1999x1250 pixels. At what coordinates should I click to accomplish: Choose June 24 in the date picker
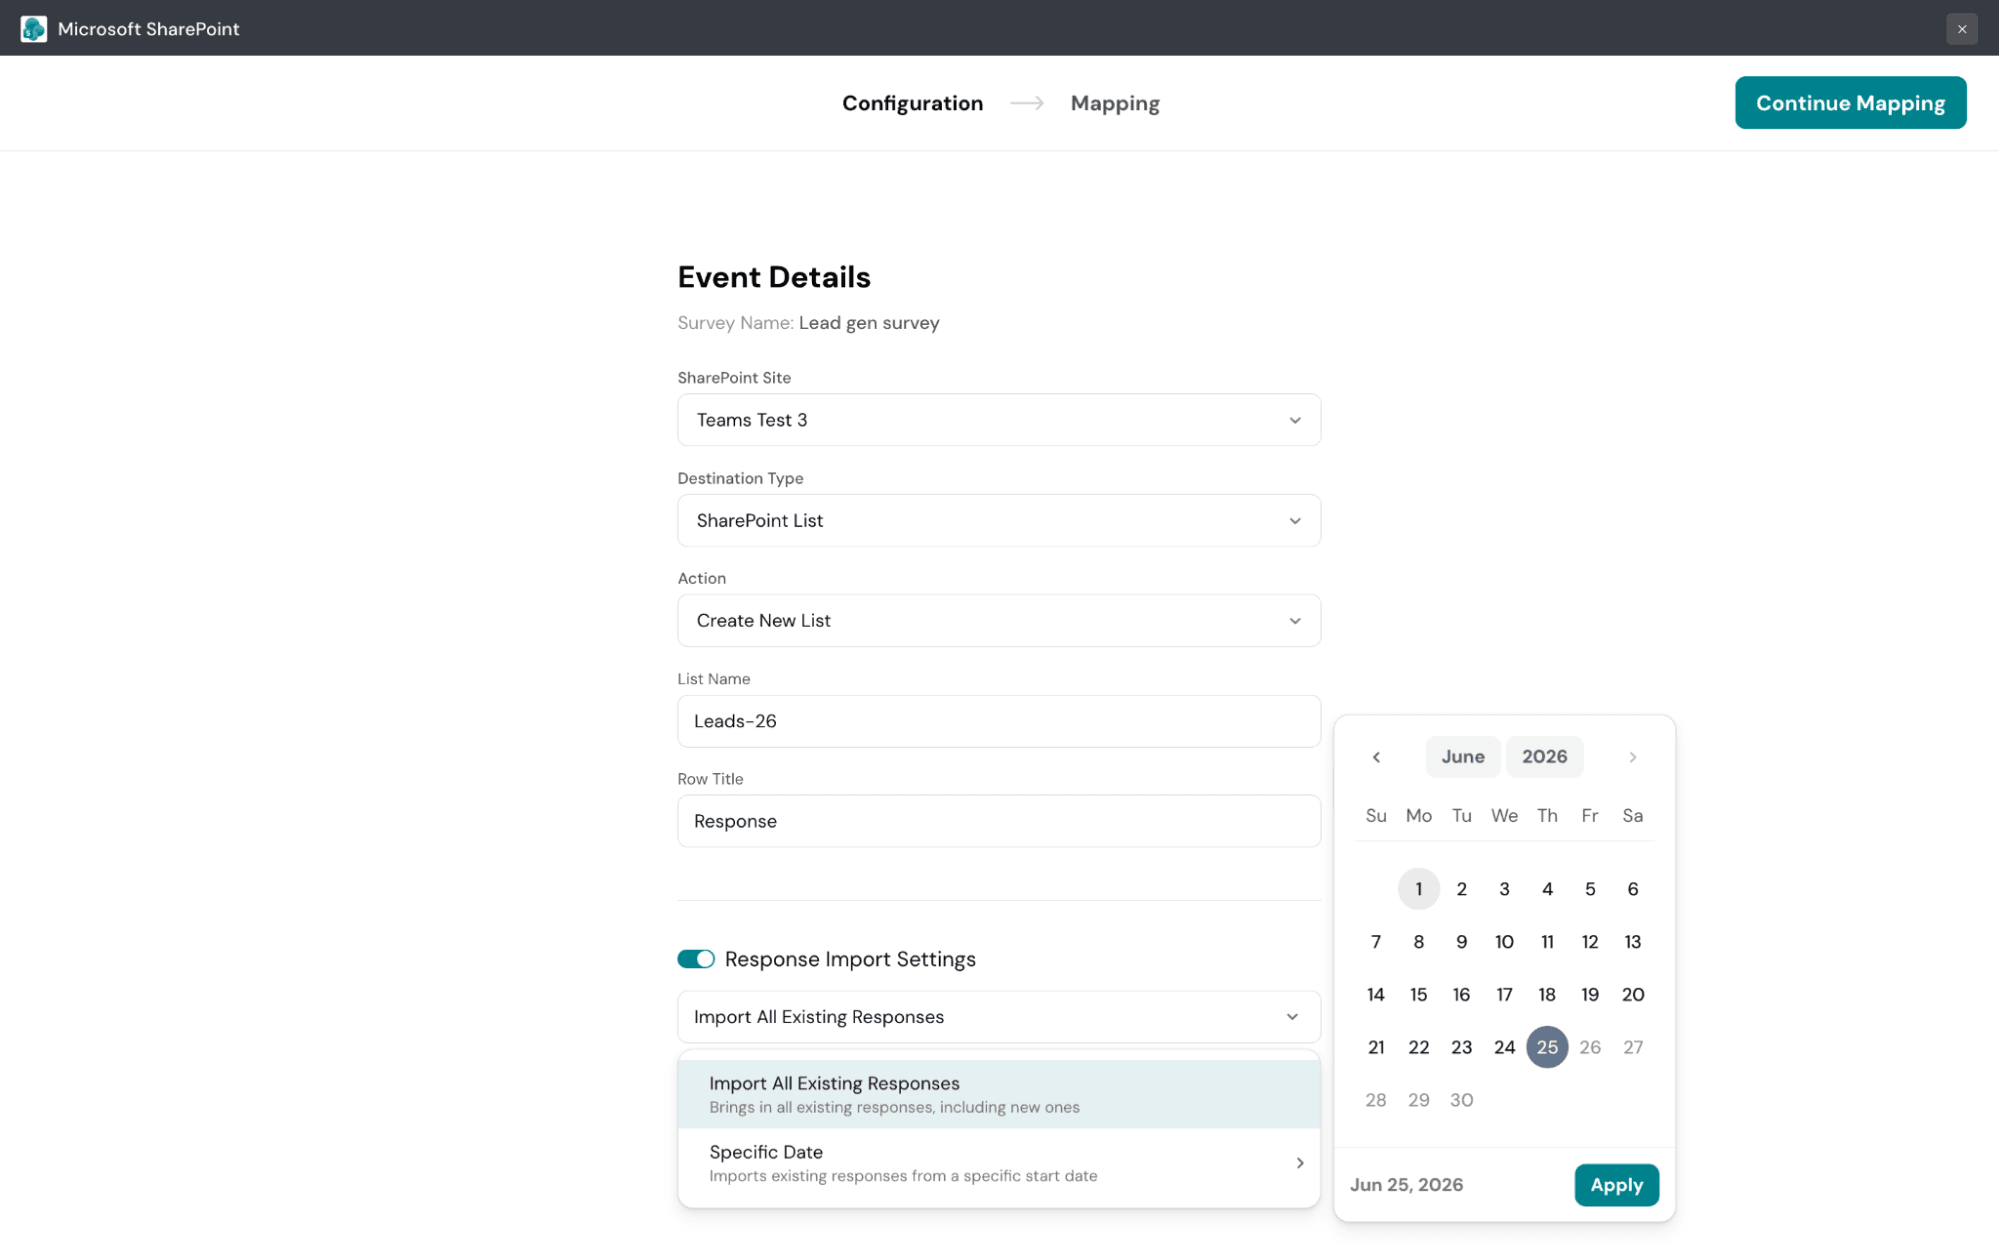(x=1504, y=1047)
